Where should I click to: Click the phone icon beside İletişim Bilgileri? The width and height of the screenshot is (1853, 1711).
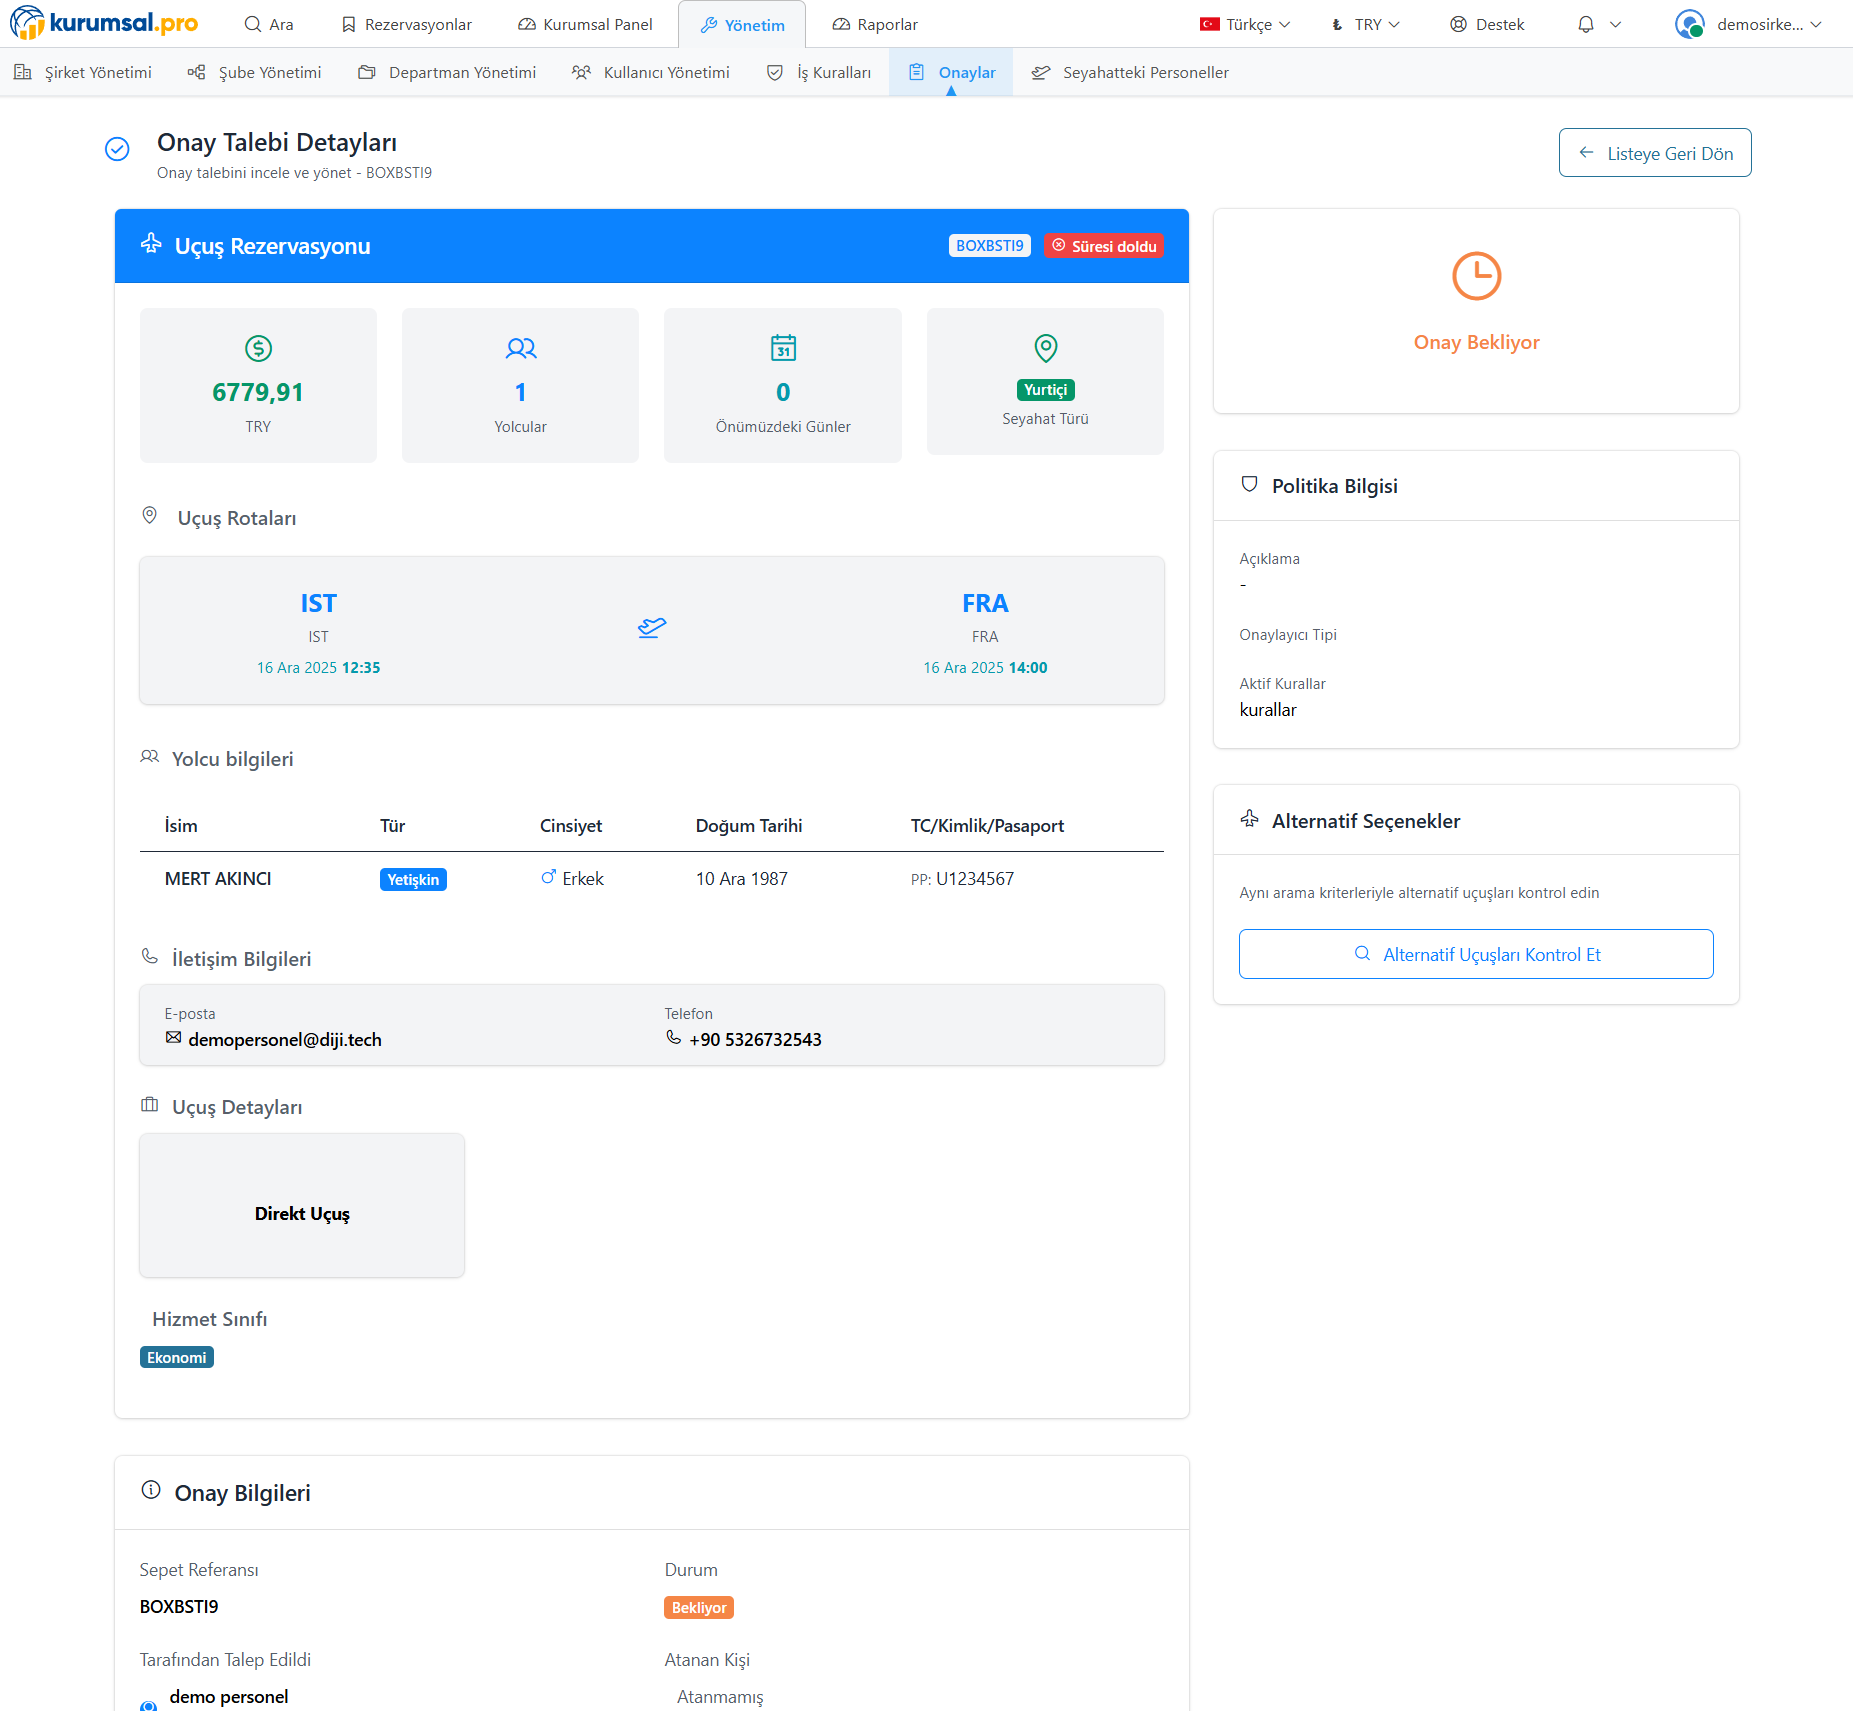150,957
